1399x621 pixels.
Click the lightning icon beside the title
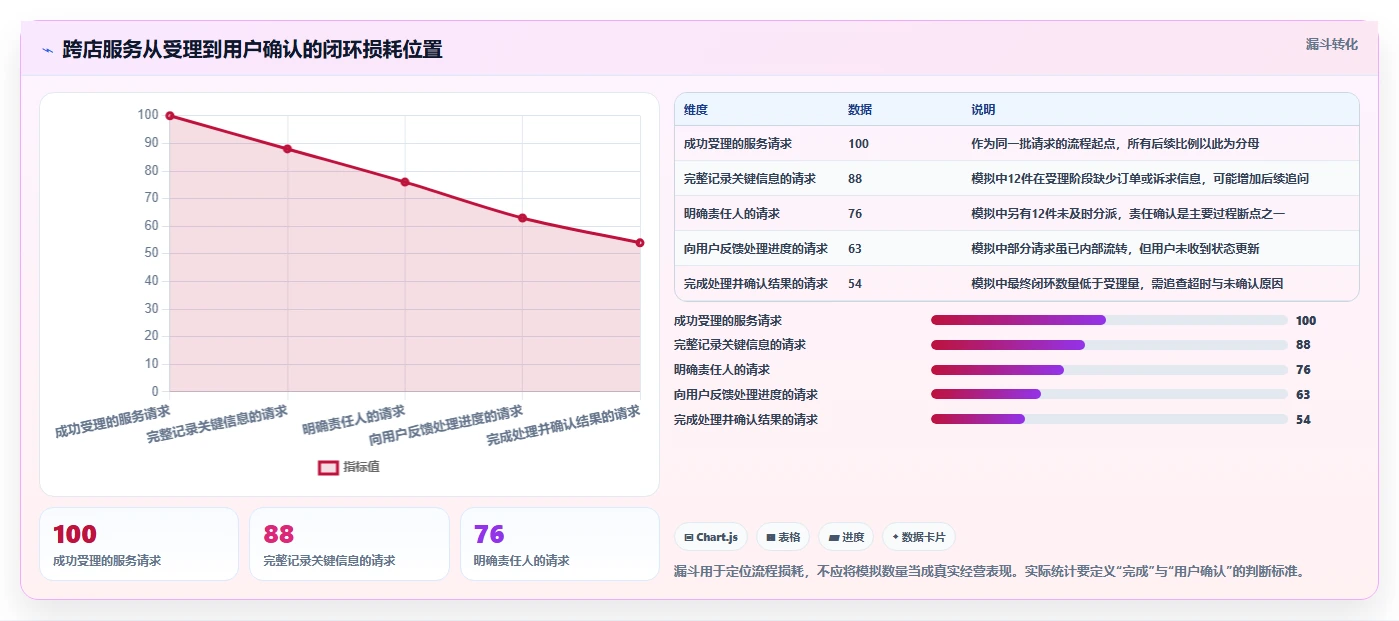pos(47,50)
